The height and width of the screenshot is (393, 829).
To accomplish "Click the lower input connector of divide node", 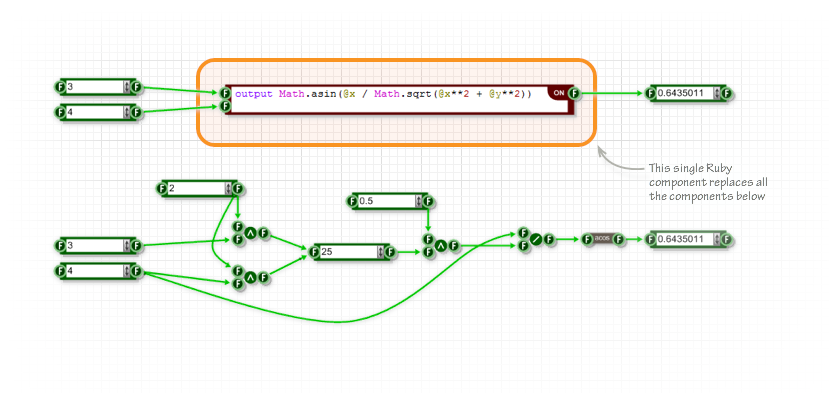I will pyautogui.click(x=523, y=245).
